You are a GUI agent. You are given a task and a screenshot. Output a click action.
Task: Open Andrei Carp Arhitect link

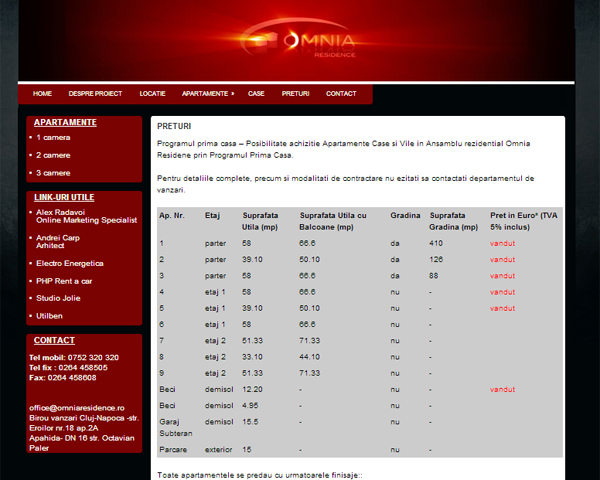point(61,241)
